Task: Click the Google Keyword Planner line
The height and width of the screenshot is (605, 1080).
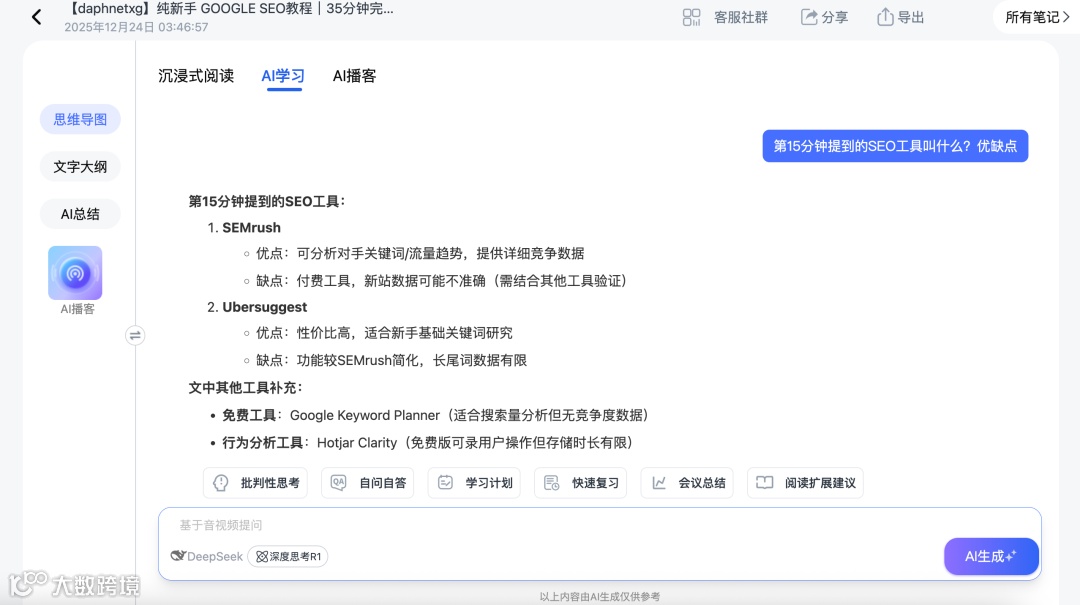Action: [435, 416]
